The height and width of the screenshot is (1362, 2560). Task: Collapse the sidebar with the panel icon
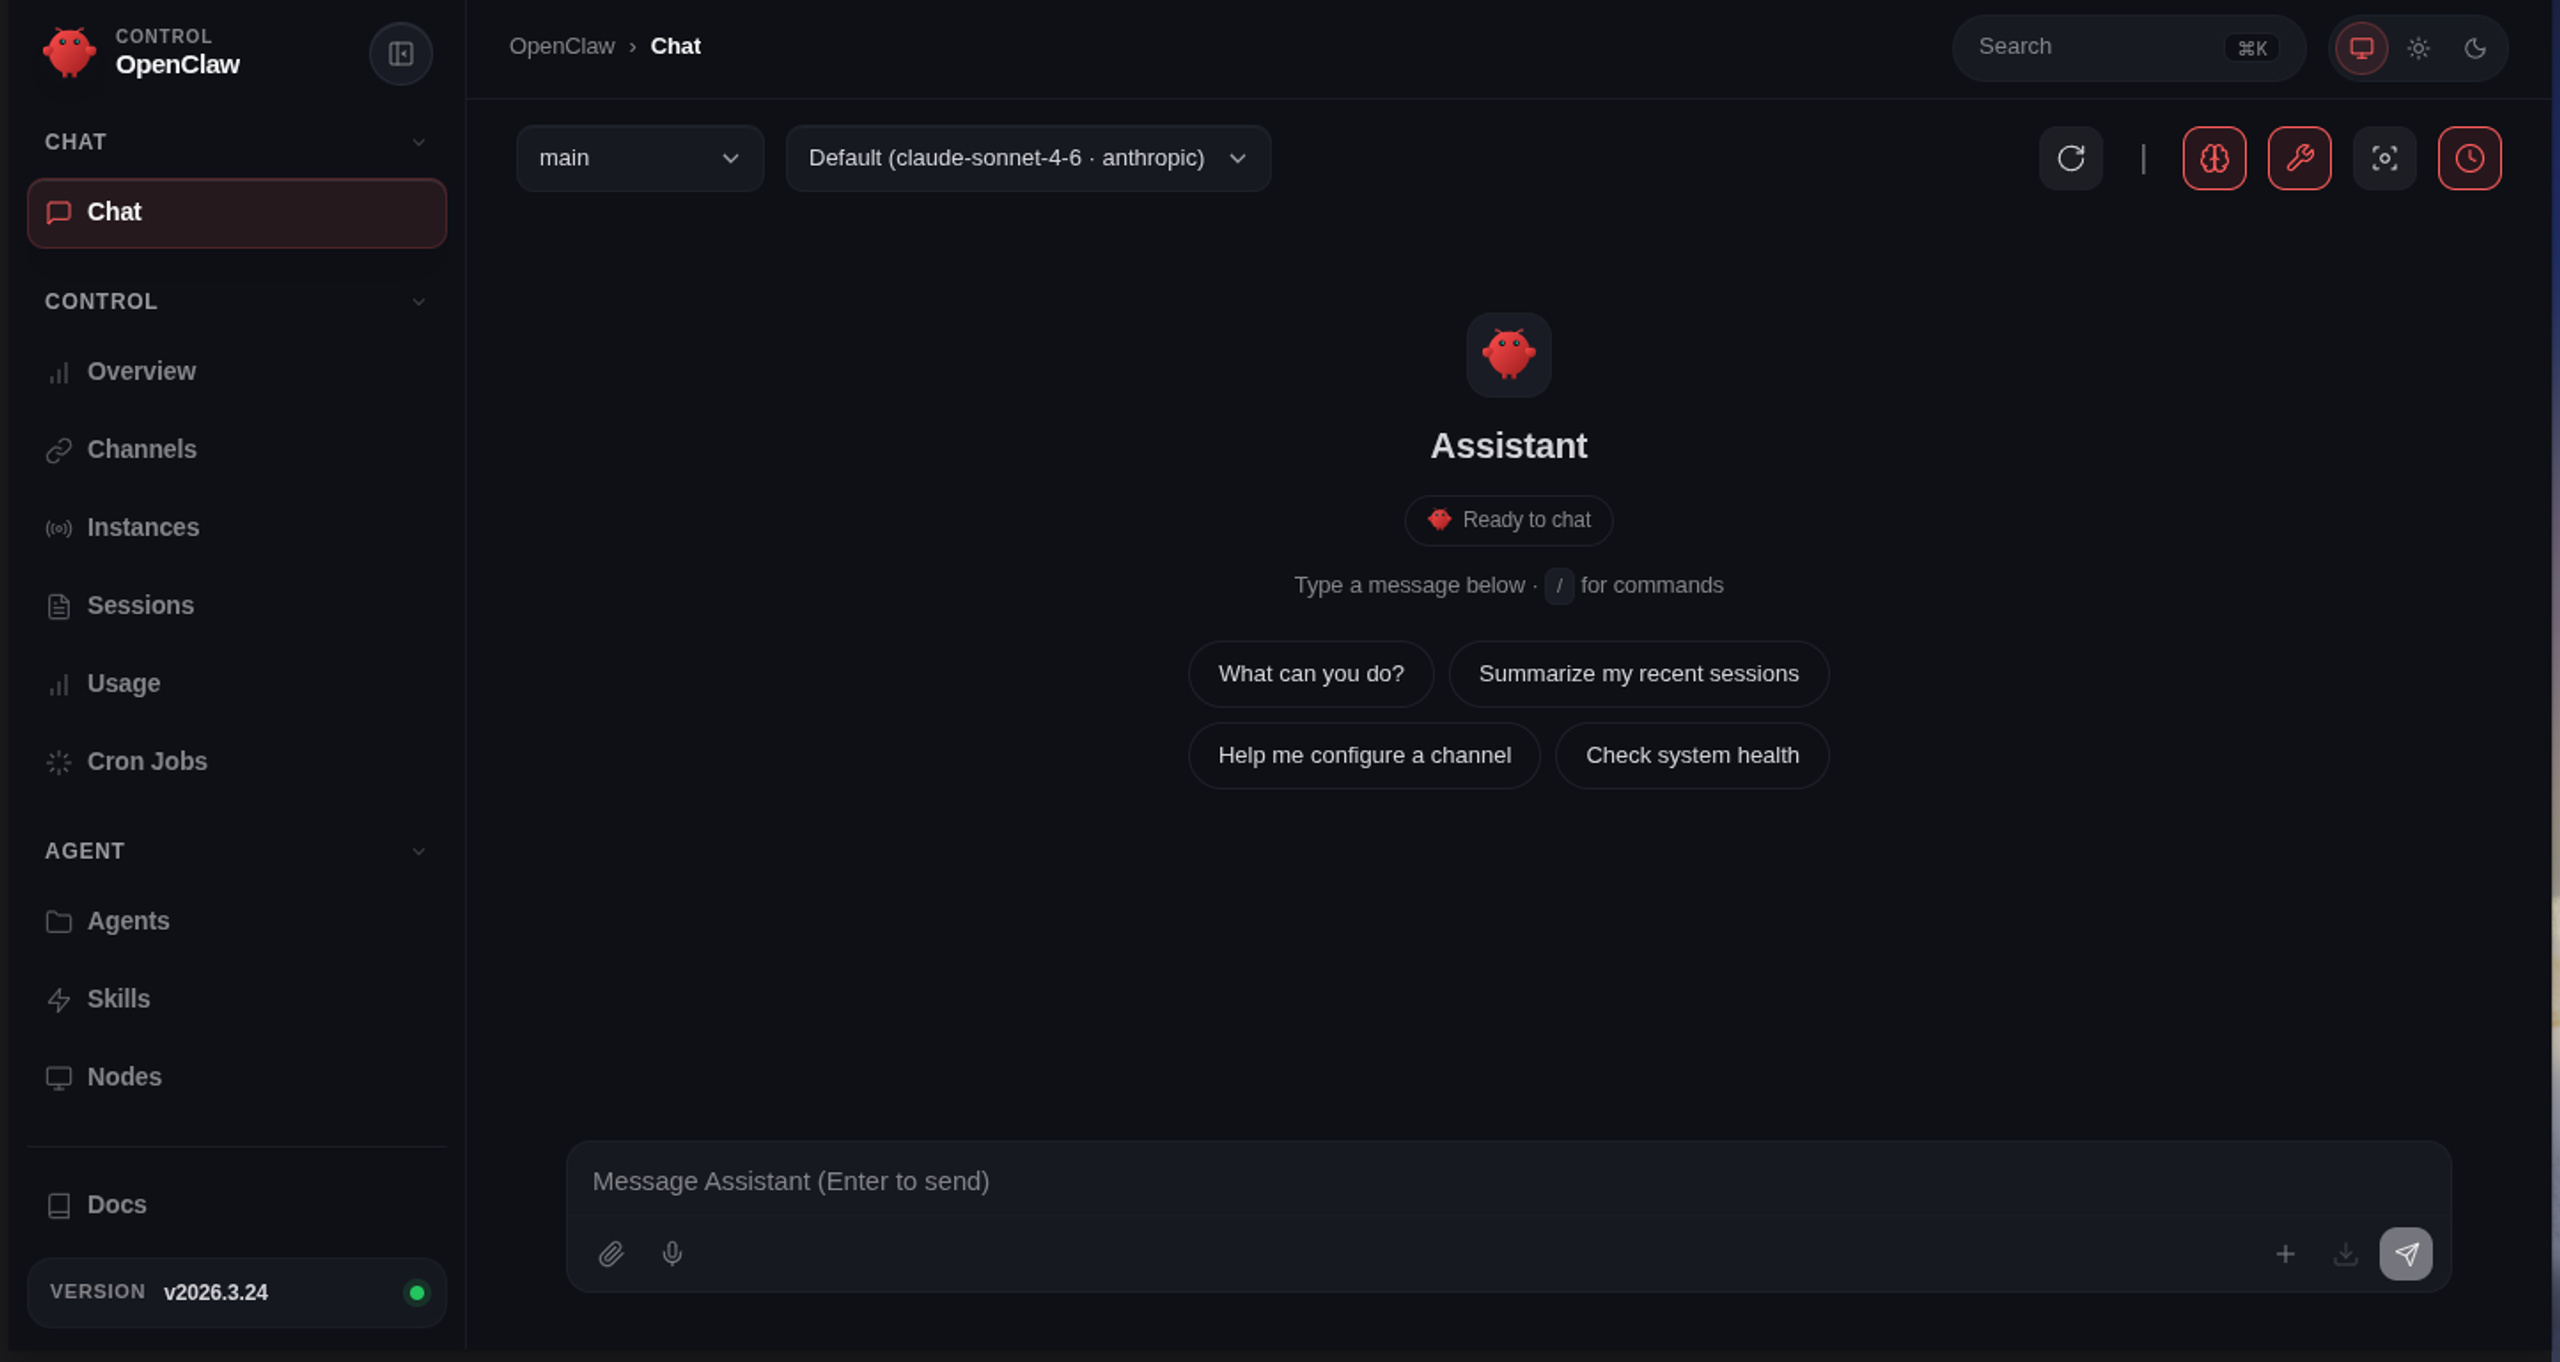(401, 54)
